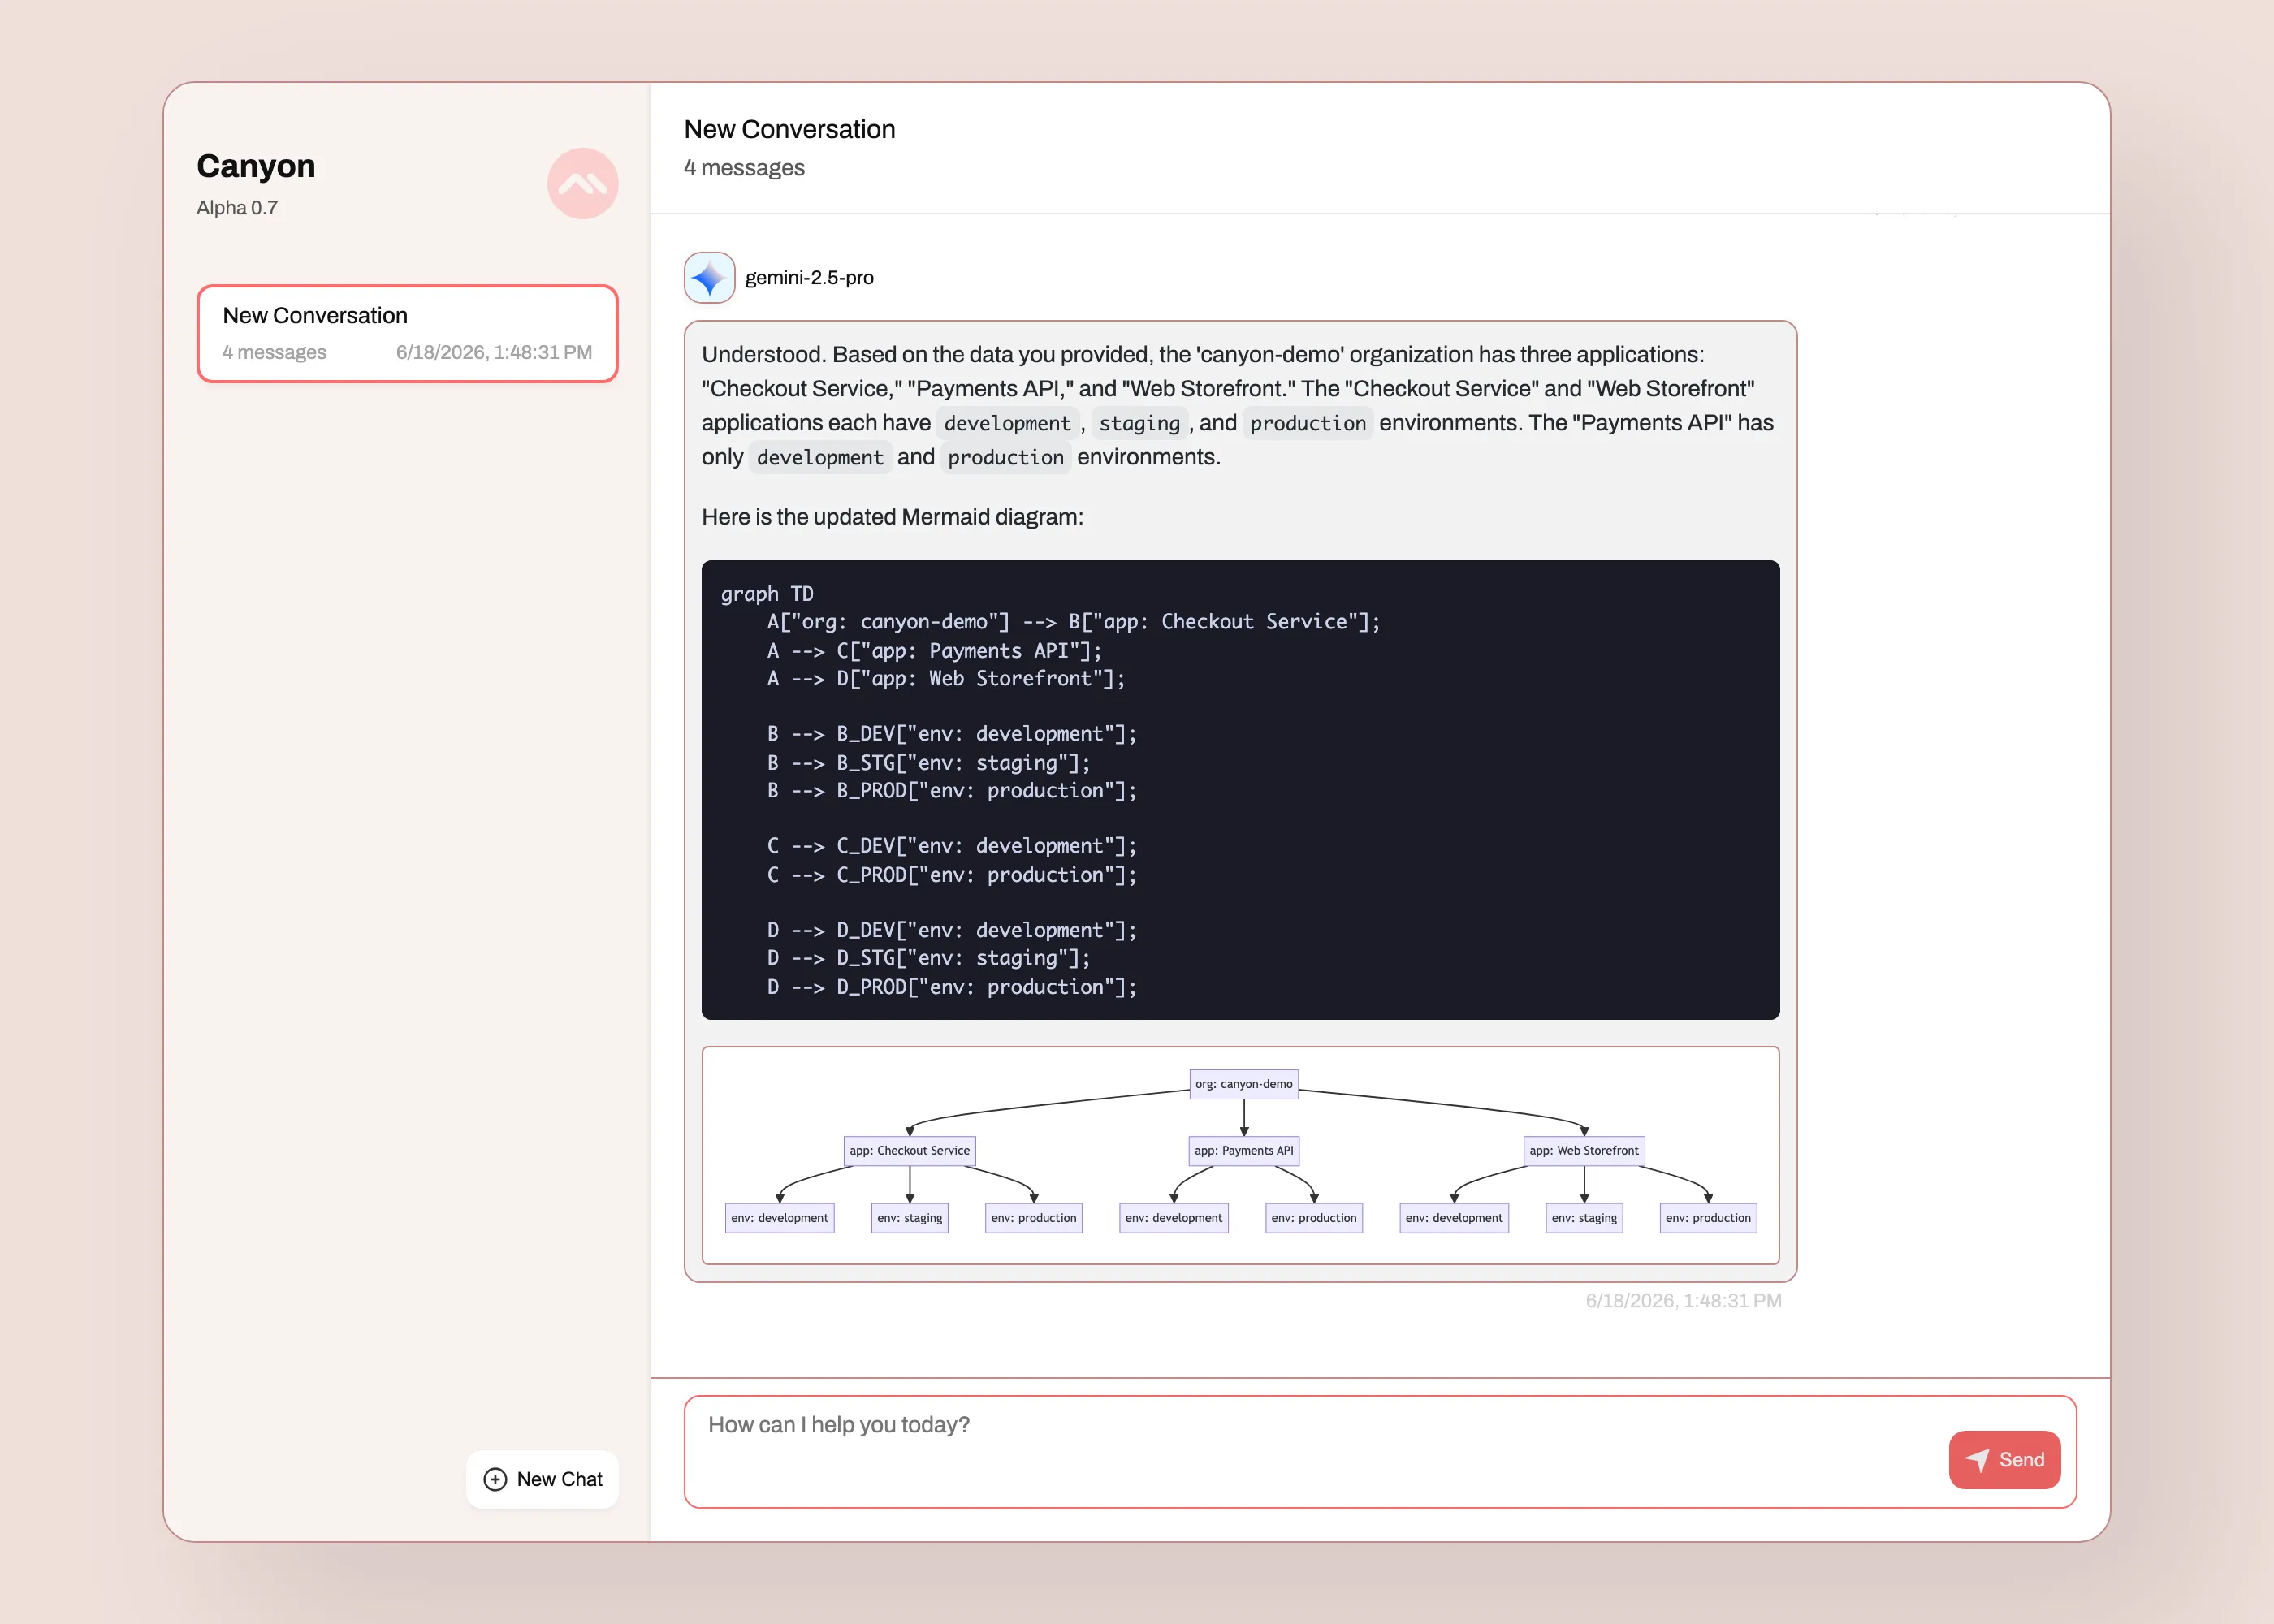
Task: Click the 'app: Payments API' diagram node
Action: 1243,1151
